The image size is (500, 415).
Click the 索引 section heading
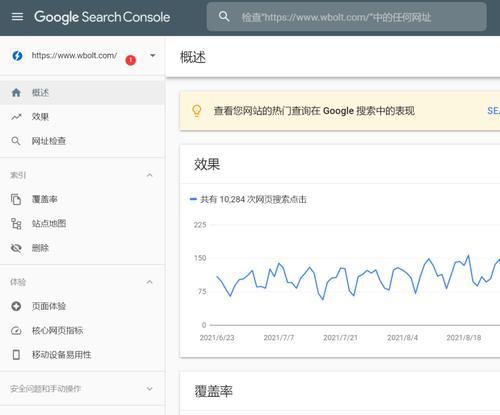click(x=18, y=175)
